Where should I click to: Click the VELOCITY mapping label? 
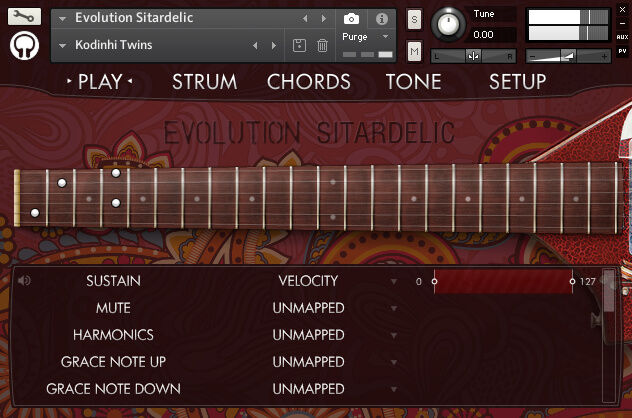(x=308, y=281)
